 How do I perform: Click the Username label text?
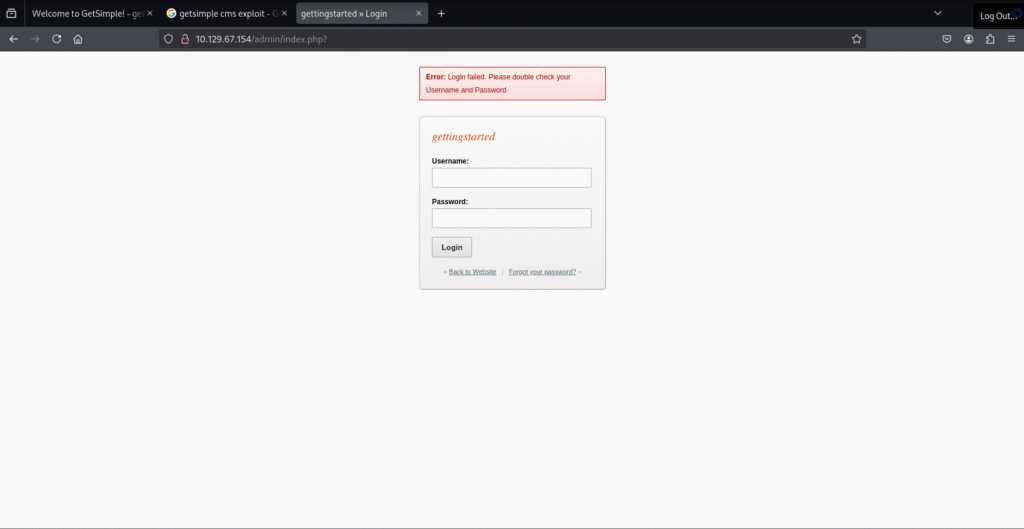coord(450,161)
